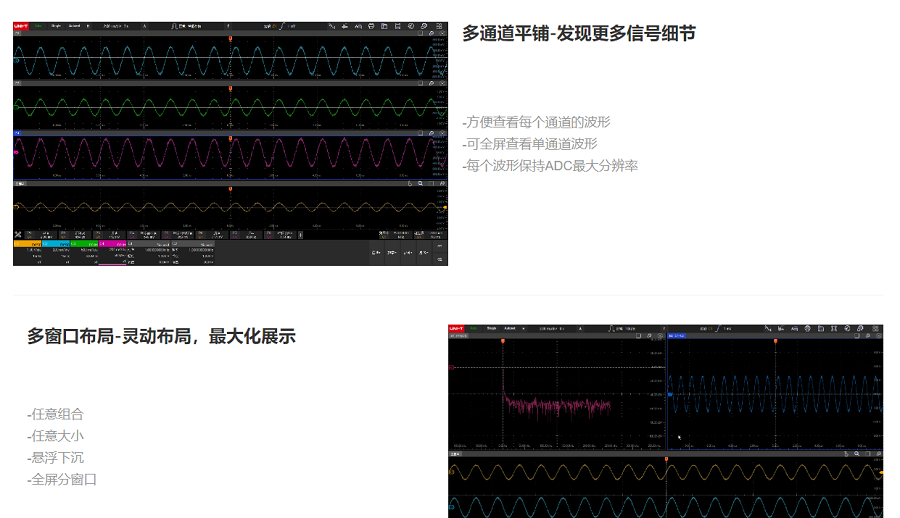
Task: Click the printer icon in the upper oscilloscope toolbar
Action: pos(371,26)
